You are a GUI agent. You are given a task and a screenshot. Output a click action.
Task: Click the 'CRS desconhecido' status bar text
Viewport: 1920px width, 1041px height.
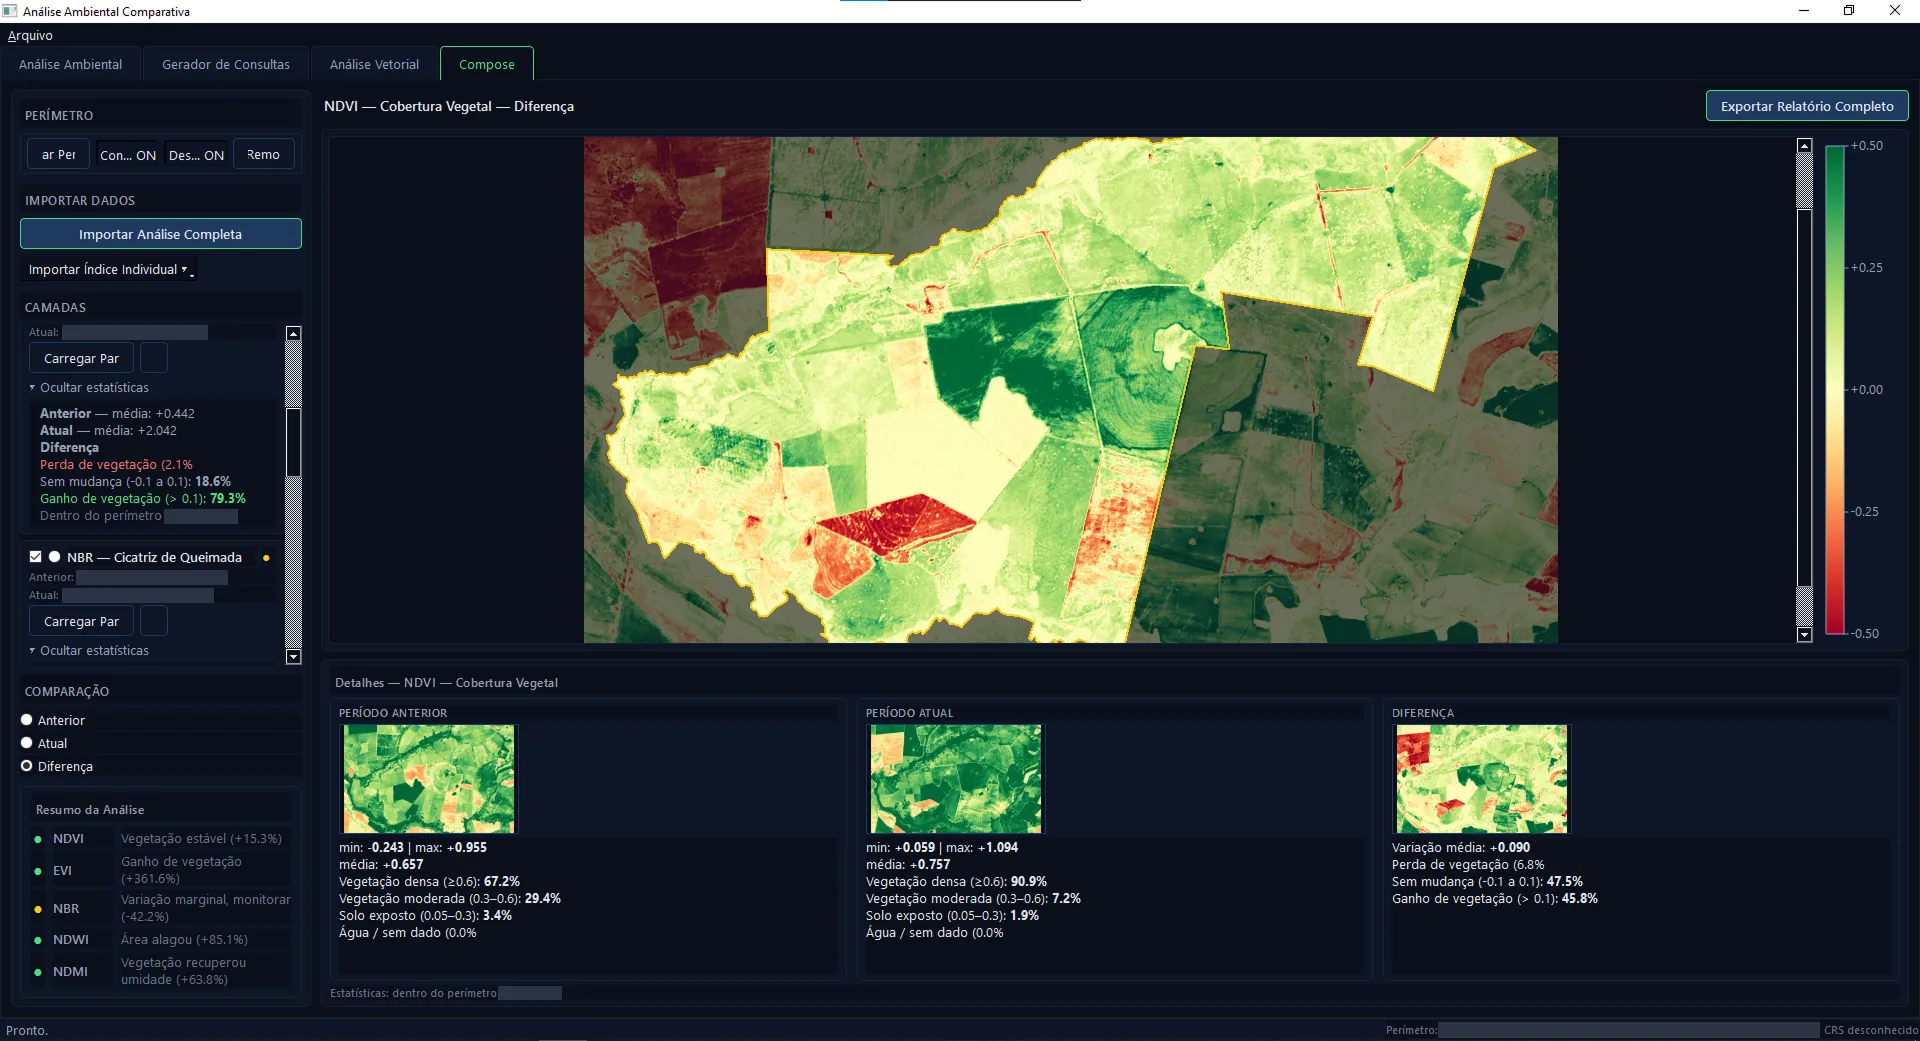pyautogui.click(x=1870, y=1030)
